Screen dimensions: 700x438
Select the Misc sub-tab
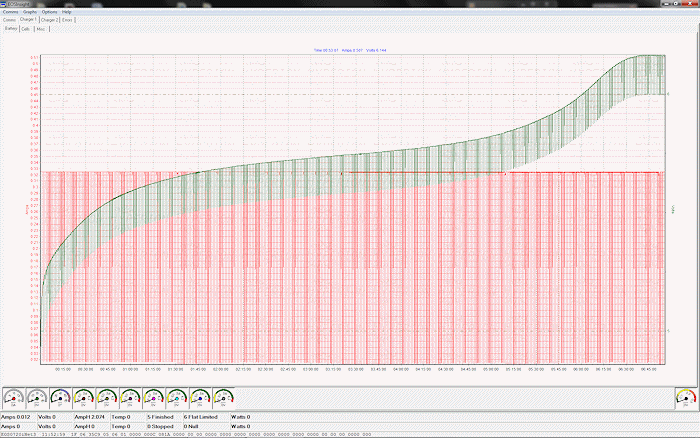click(x=41, y=29)
